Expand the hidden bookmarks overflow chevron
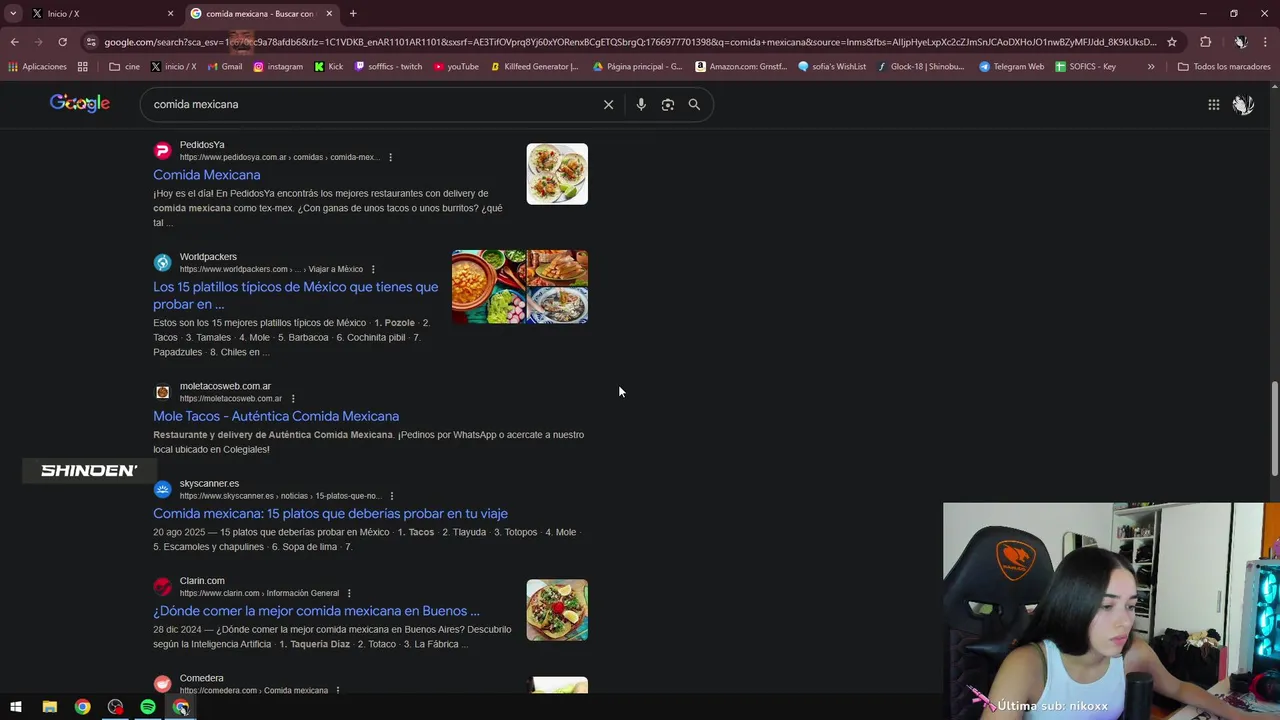Viewport: 1280px width, 720px height. 1151,67
